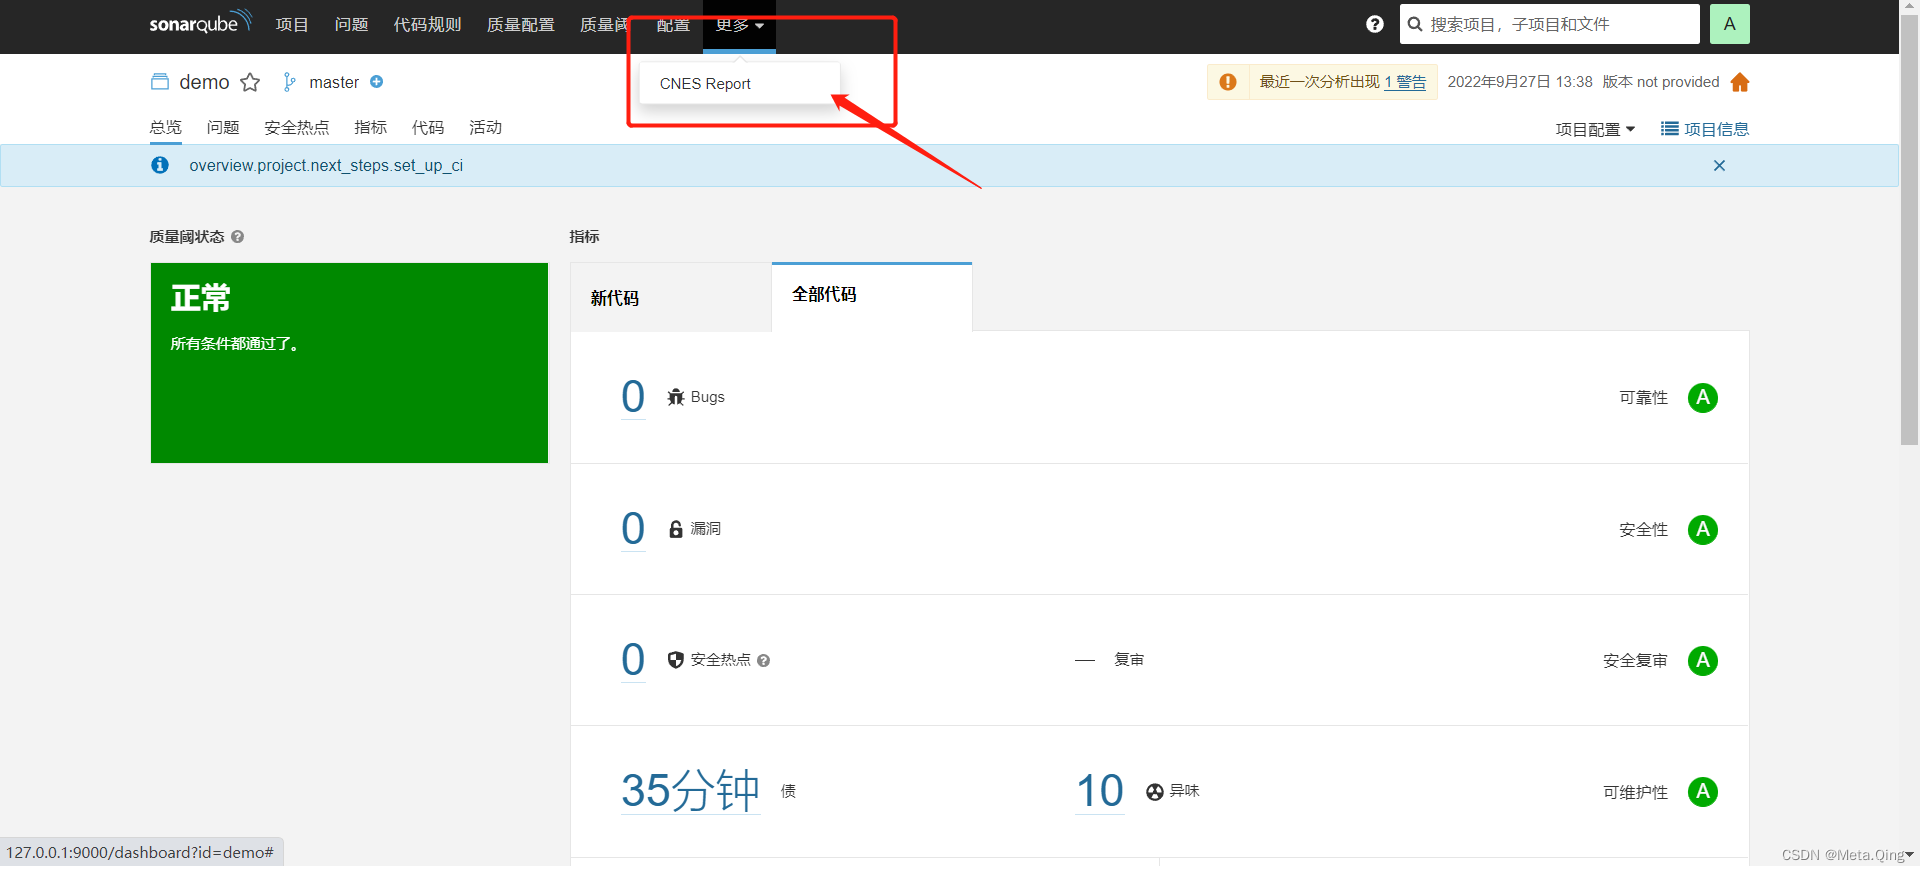Switch to 安全热点 project tab
This screenshot has height=872, width=1920.
pyautogui.click(x=297, y=127)
